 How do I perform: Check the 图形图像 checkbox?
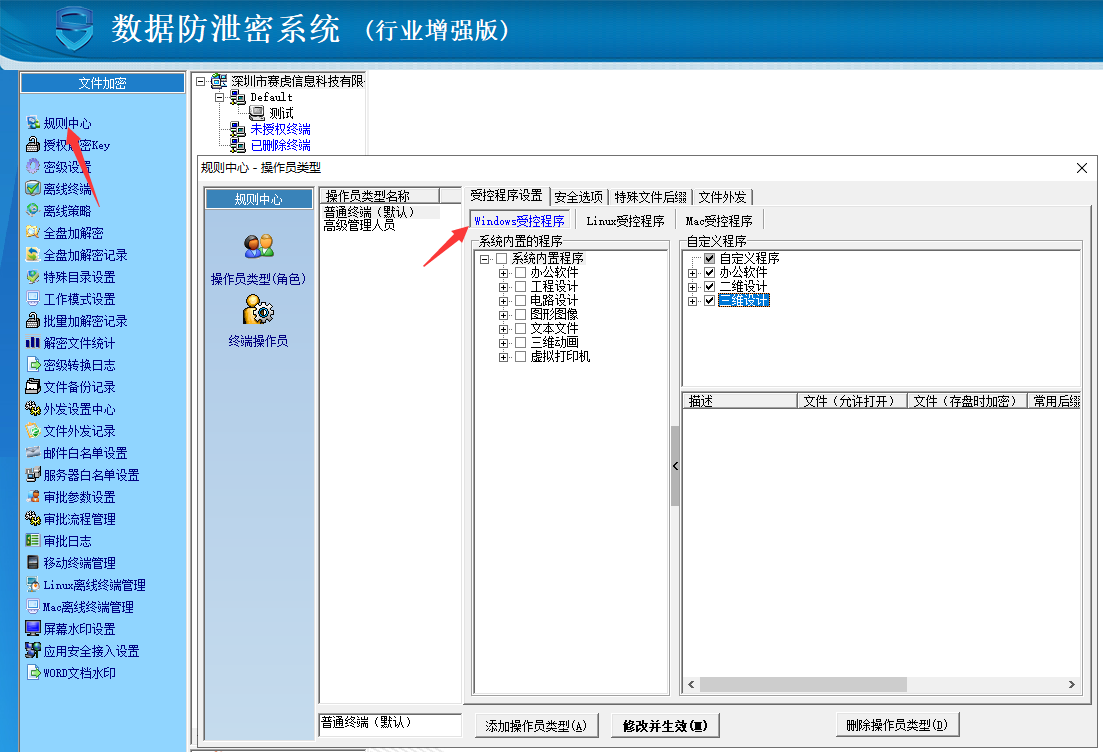tap(521, 314)
